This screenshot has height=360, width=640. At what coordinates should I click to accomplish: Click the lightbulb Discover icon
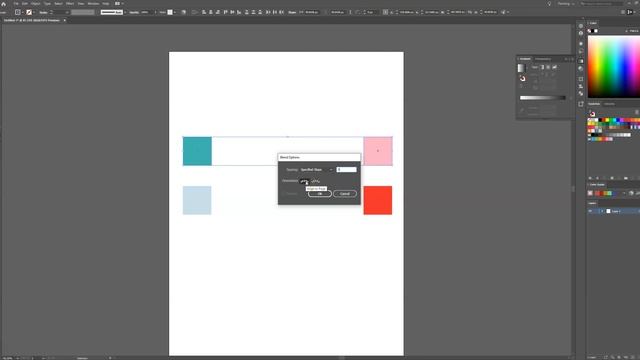click(x=549, y=4)
